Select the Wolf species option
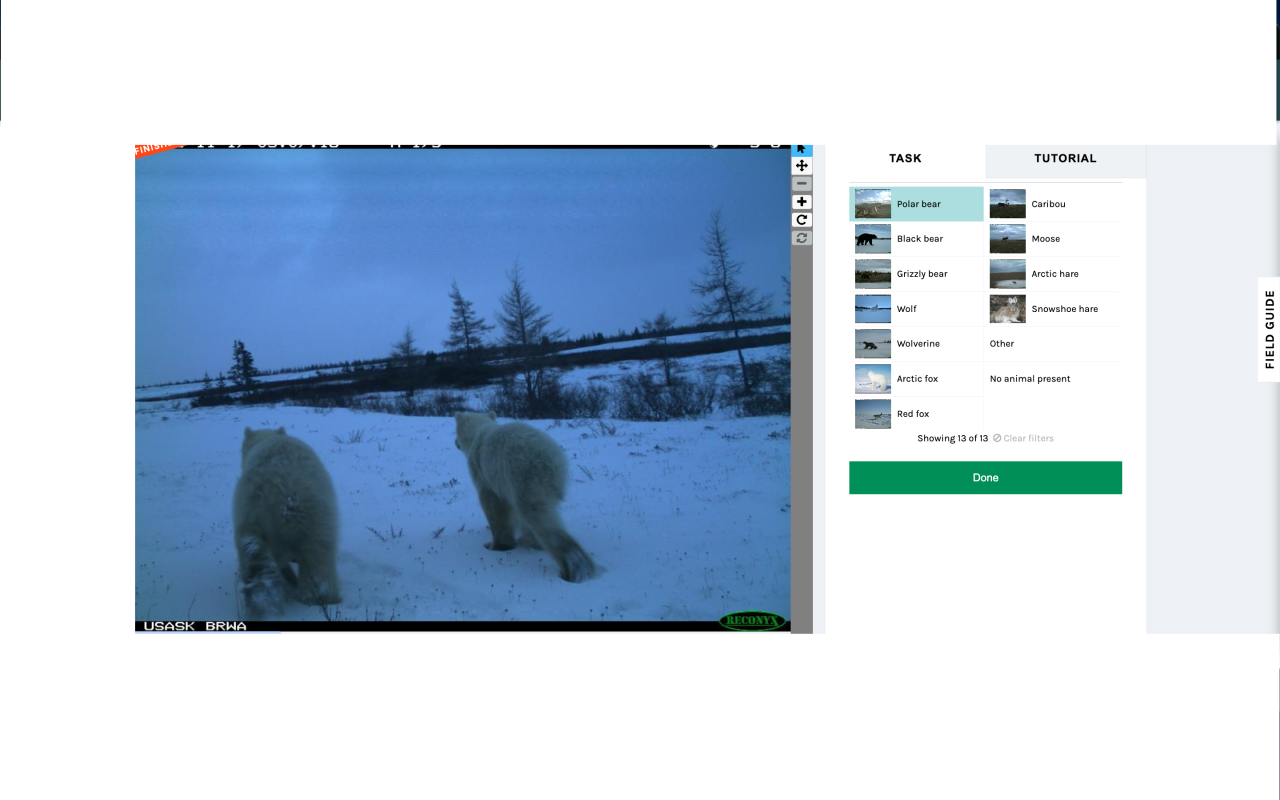The image size is (1280, 800). (x=917, y=309)
